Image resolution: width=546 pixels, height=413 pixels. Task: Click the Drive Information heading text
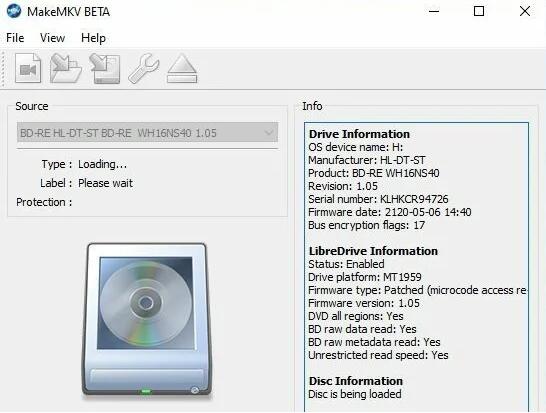359,134
